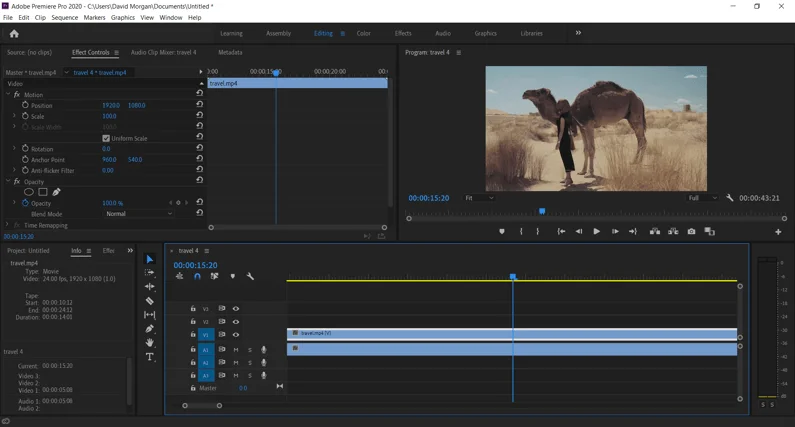Hide track V3 with its eye icon
Screen dimensions: 795x427
pos(236,309)
